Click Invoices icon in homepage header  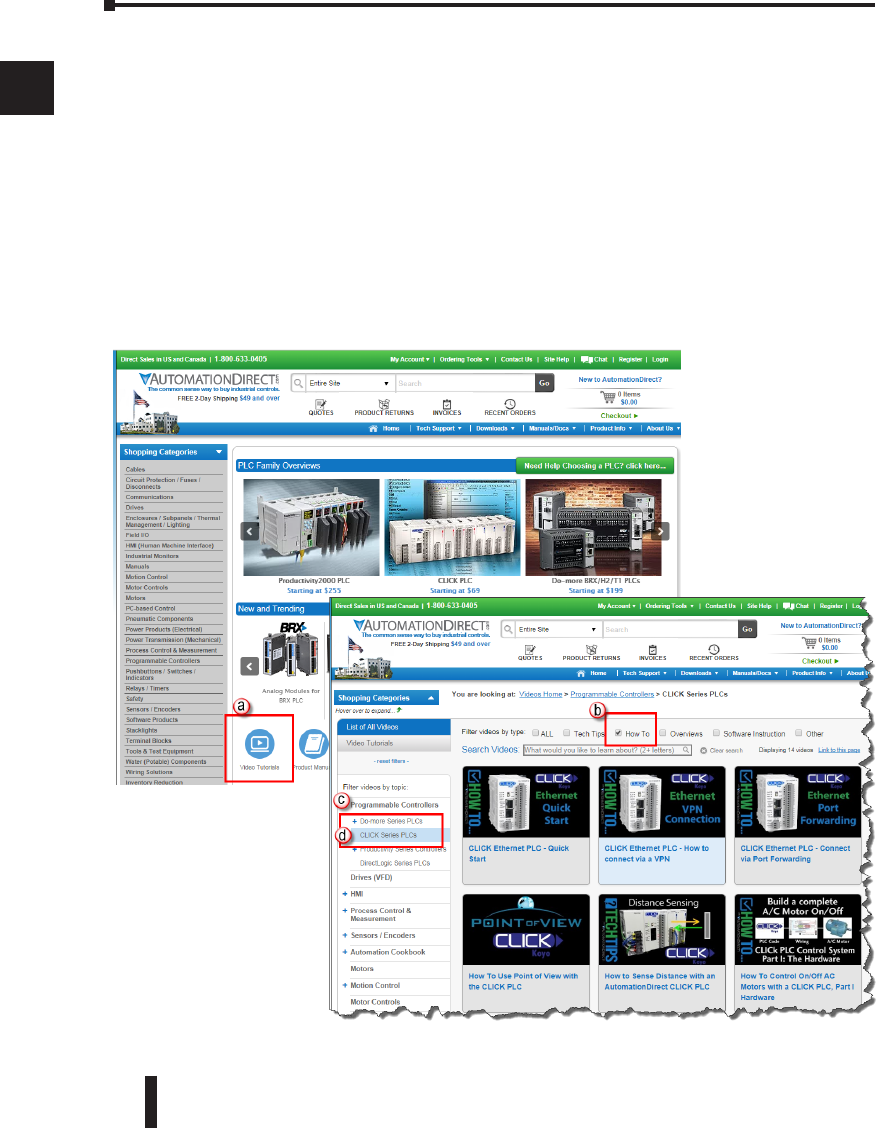pyautogui.click(x=447, y=404)
